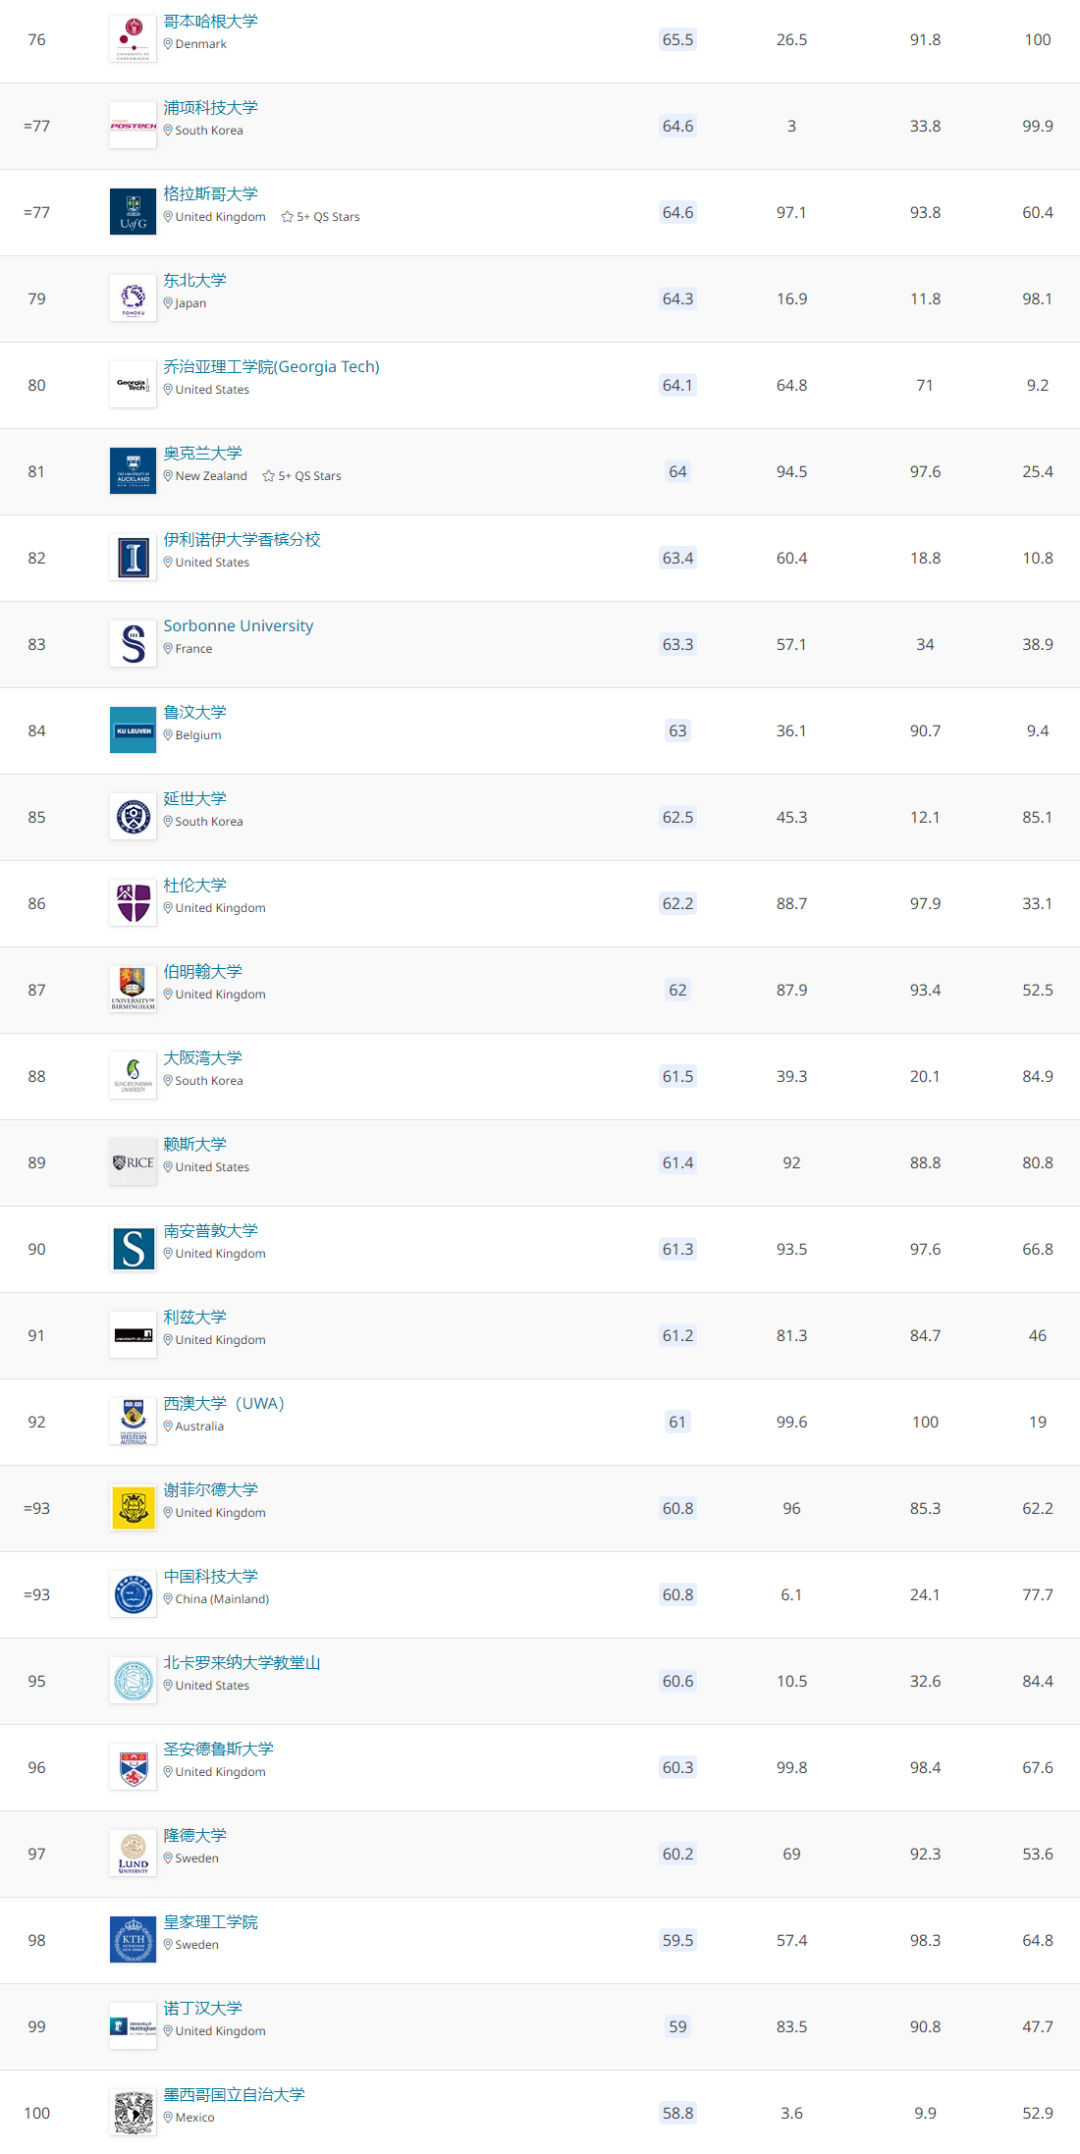1080x2154 pixels.
Task: Click the RICE university logo
Action: (133, 1163)
